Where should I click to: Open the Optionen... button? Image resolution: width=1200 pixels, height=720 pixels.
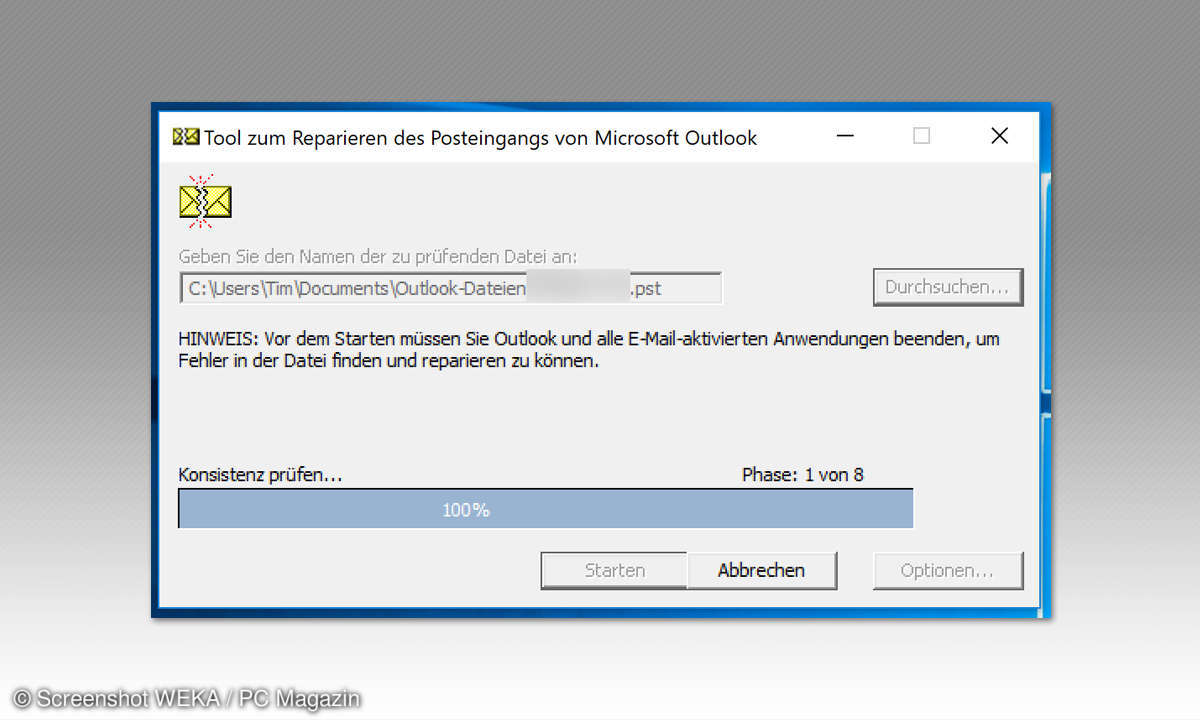(x=947, y=571)
